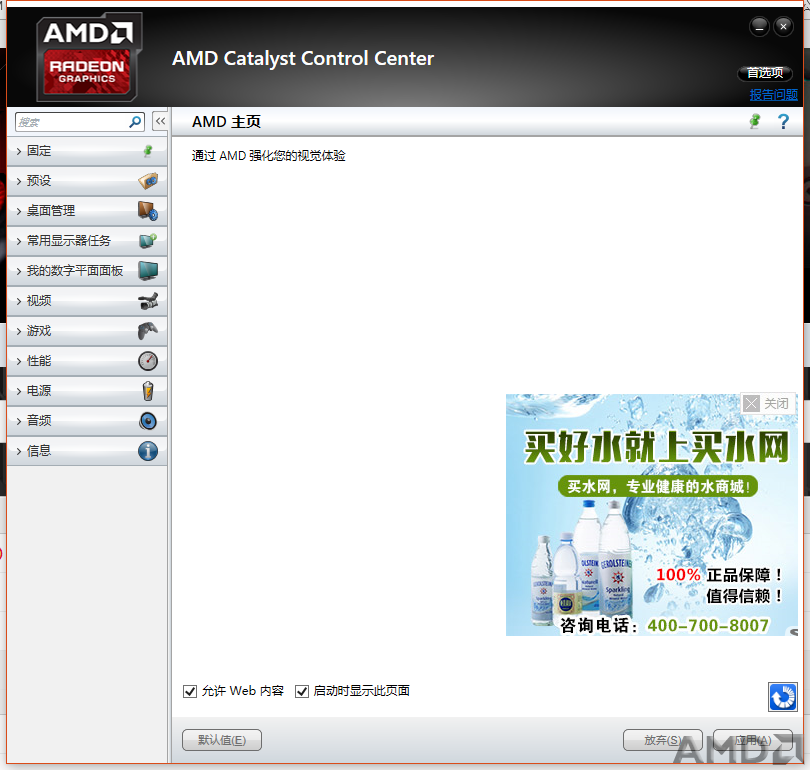Select the 性能 menu label
The image size is (810, 770).
(x=39, y=360)
